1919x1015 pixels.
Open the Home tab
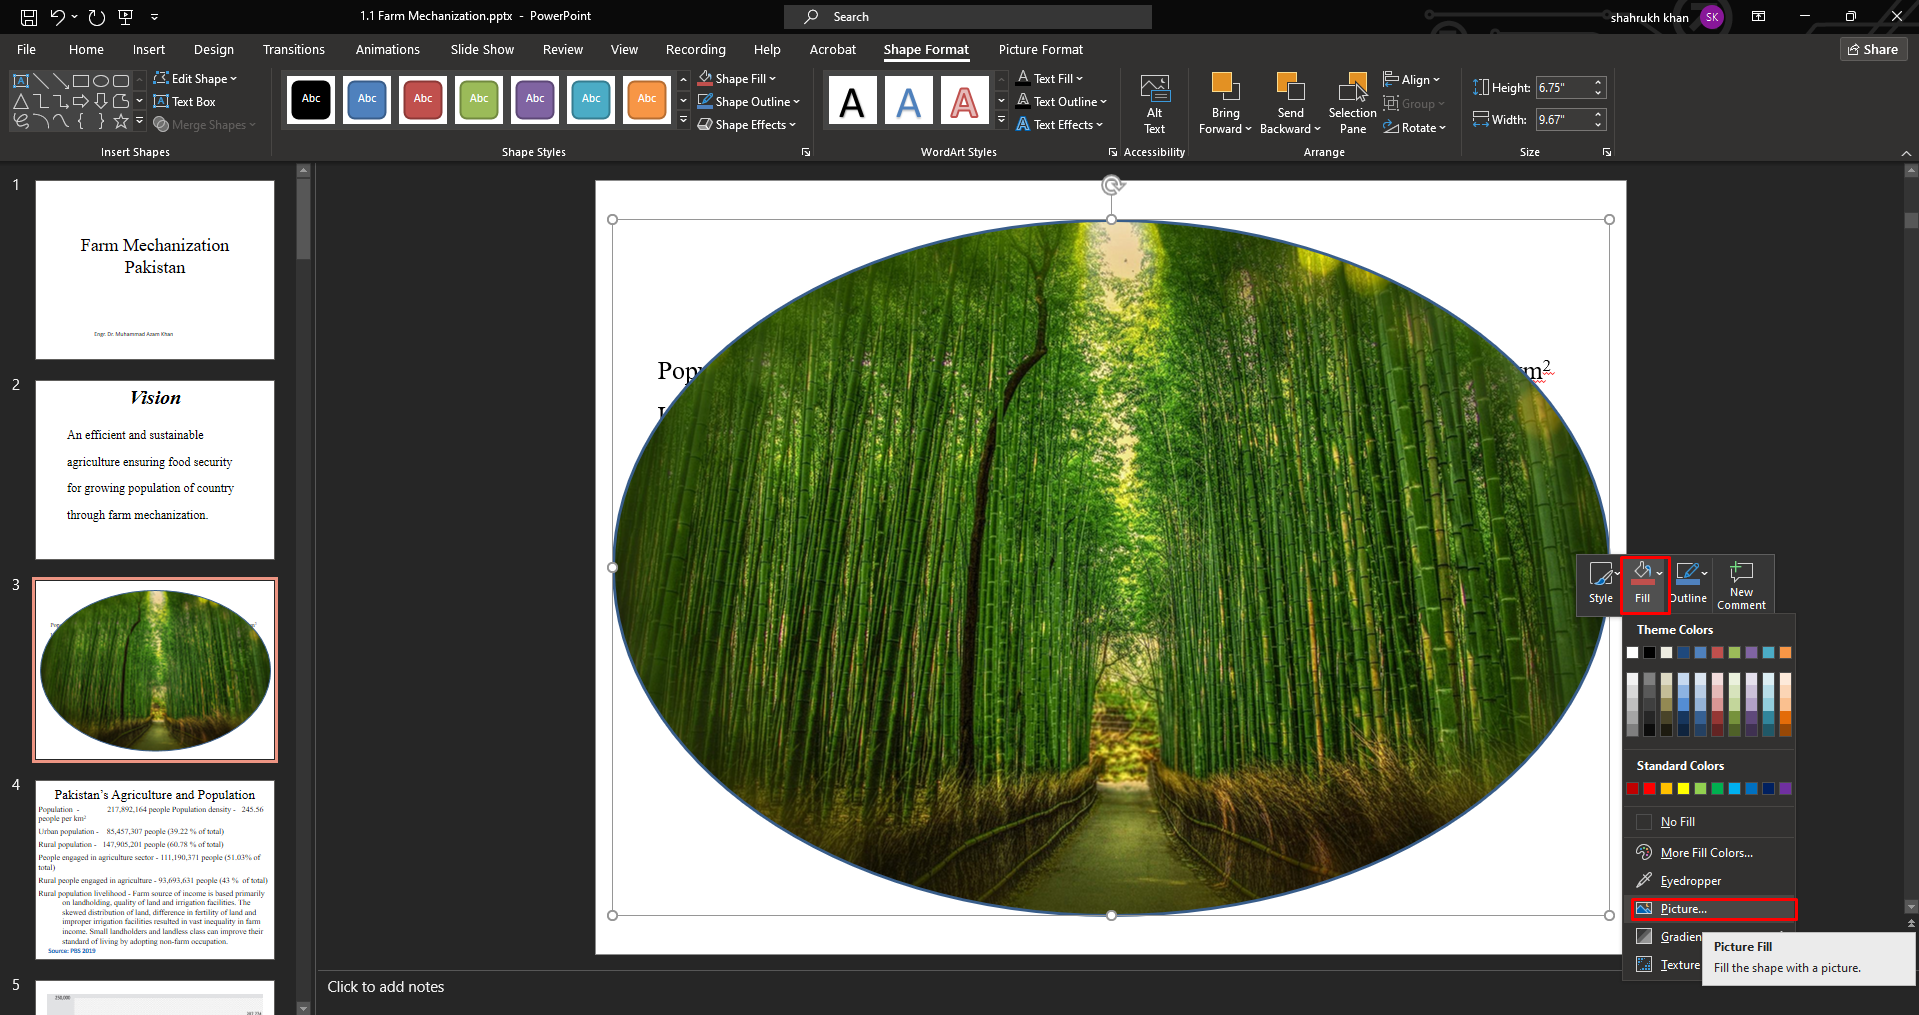coord(86,49)
